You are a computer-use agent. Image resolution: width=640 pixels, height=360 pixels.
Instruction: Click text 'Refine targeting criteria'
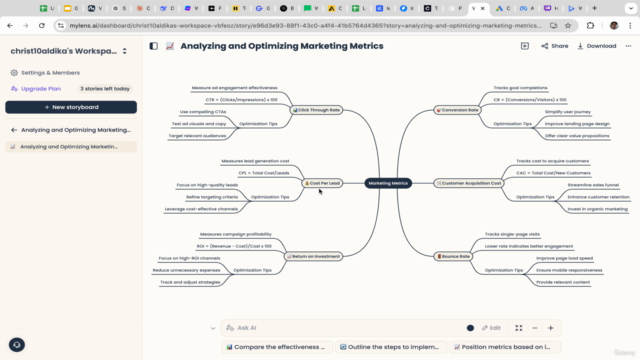[x=212, y=197]
